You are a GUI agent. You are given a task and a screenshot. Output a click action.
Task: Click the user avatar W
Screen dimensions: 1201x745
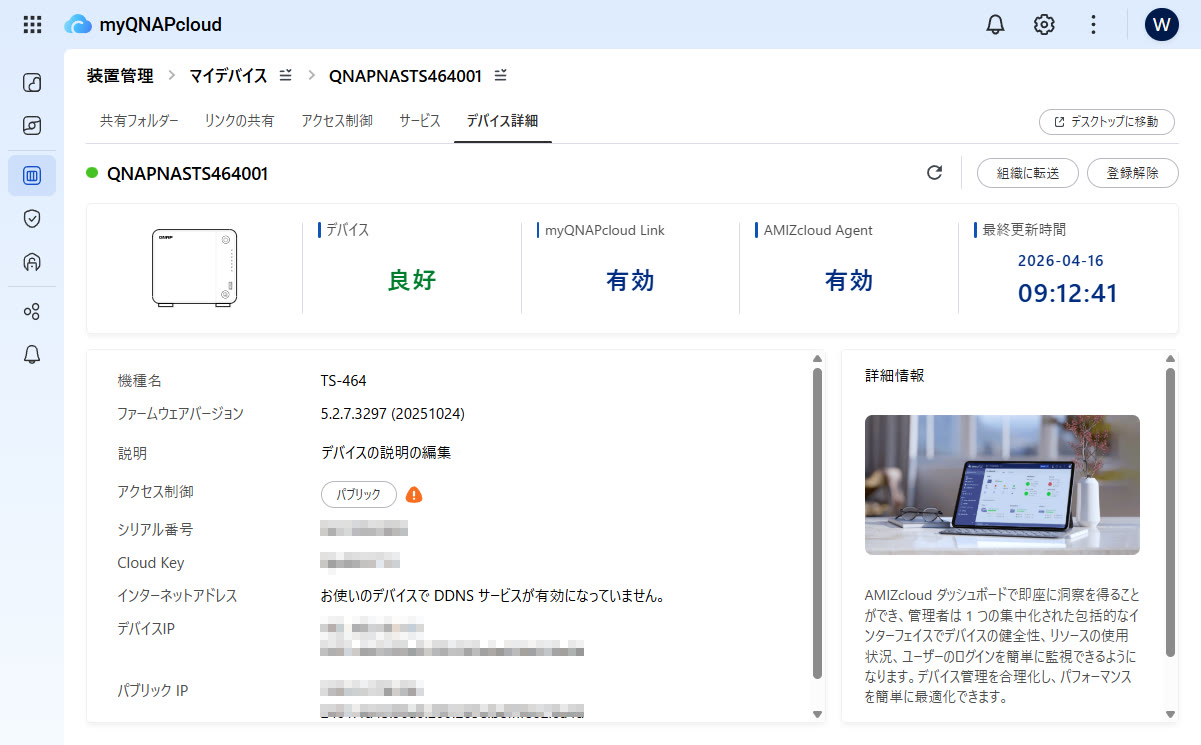click(1161, 25)
